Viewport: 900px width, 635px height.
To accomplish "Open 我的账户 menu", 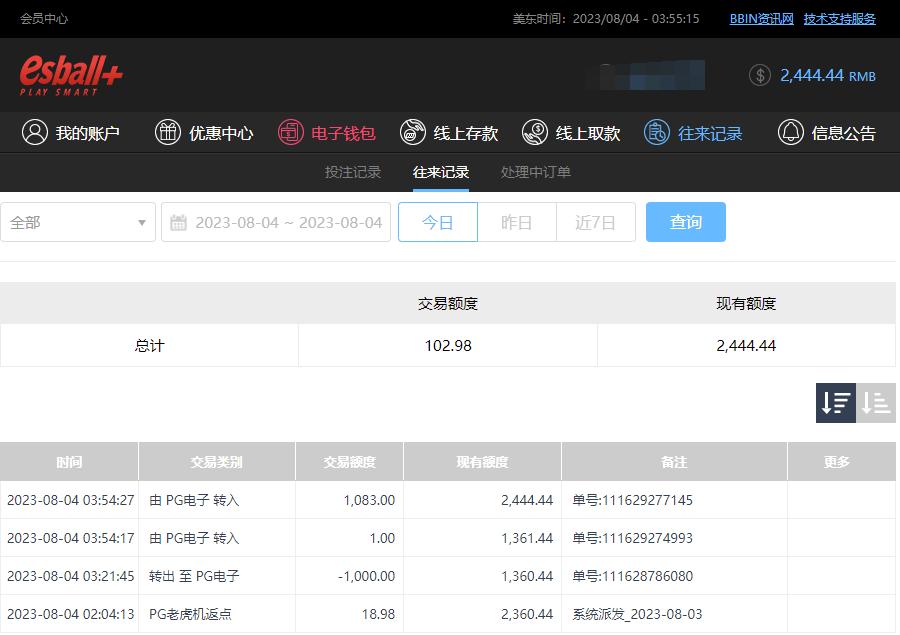I will point(71,133).
